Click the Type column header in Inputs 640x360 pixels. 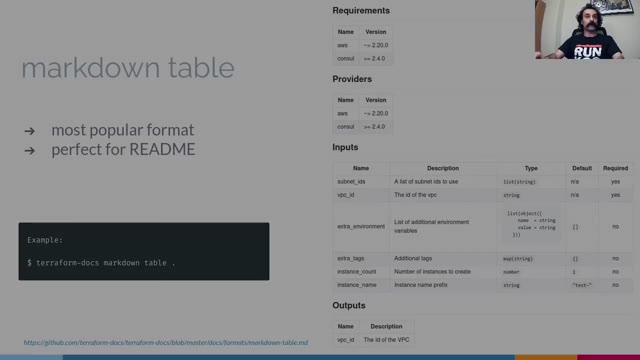(x=531, y=168)
